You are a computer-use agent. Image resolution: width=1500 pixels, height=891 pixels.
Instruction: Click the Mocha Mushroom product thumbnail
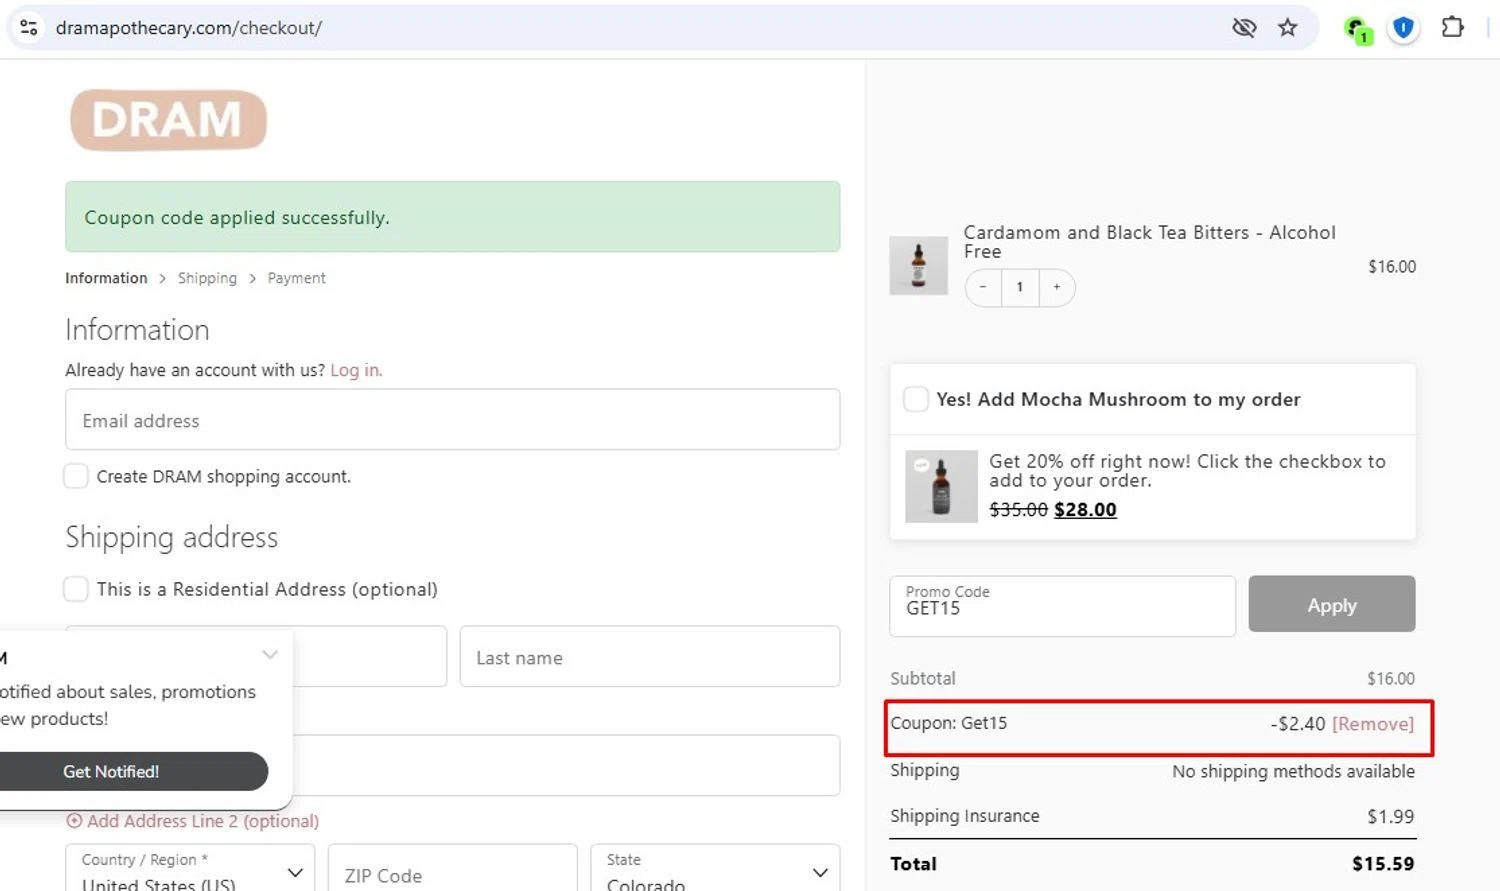click(941, 486)
